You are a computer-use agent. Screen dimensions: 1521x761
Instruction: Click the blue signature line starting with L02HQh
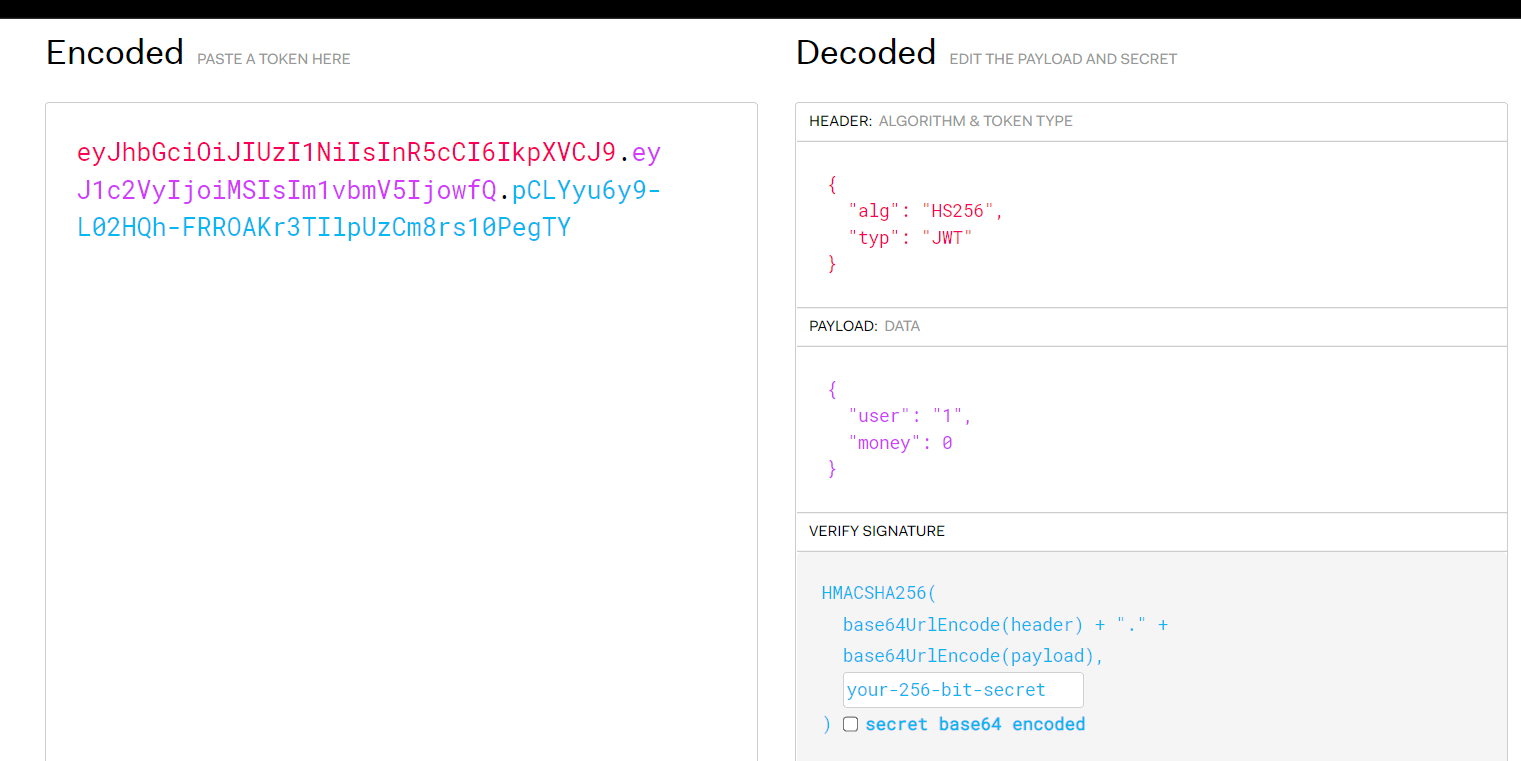tap(323, 227)
